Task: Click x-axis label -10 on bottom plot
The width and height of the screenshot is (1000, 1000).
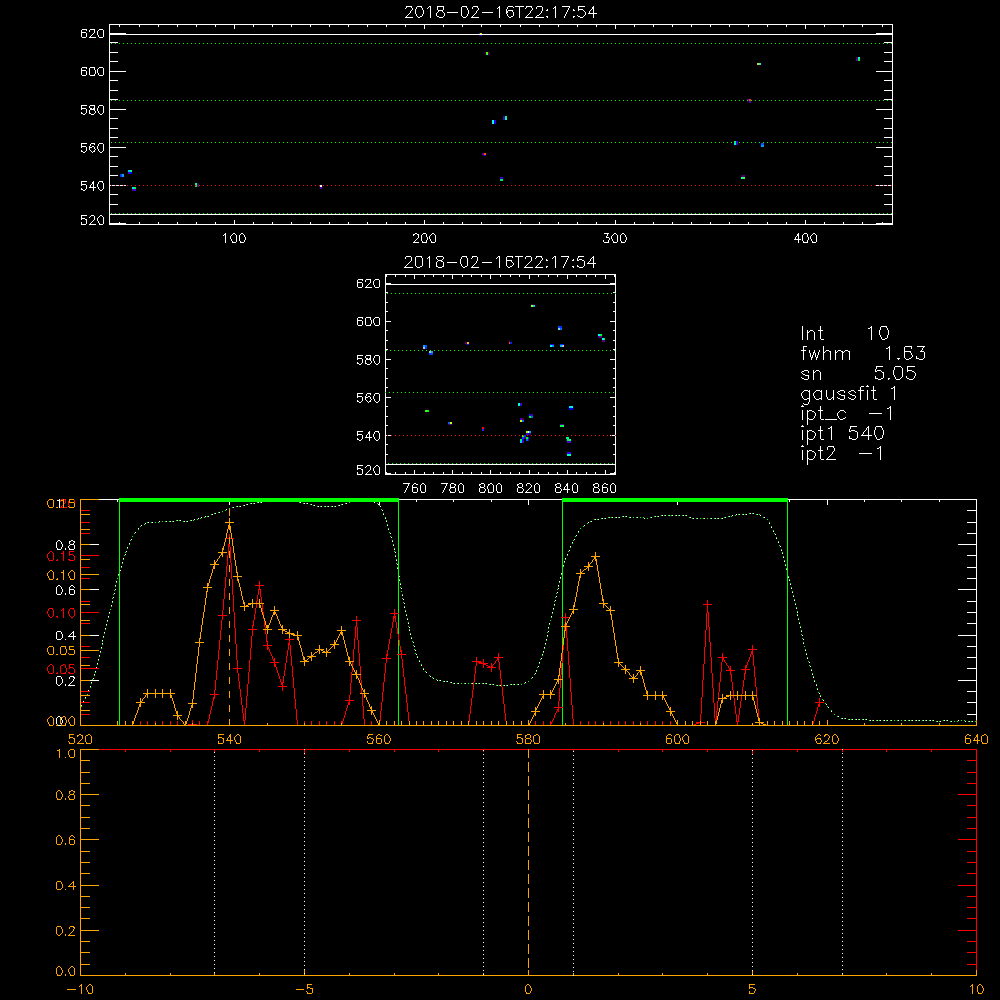Action: (x=80, y=990)
